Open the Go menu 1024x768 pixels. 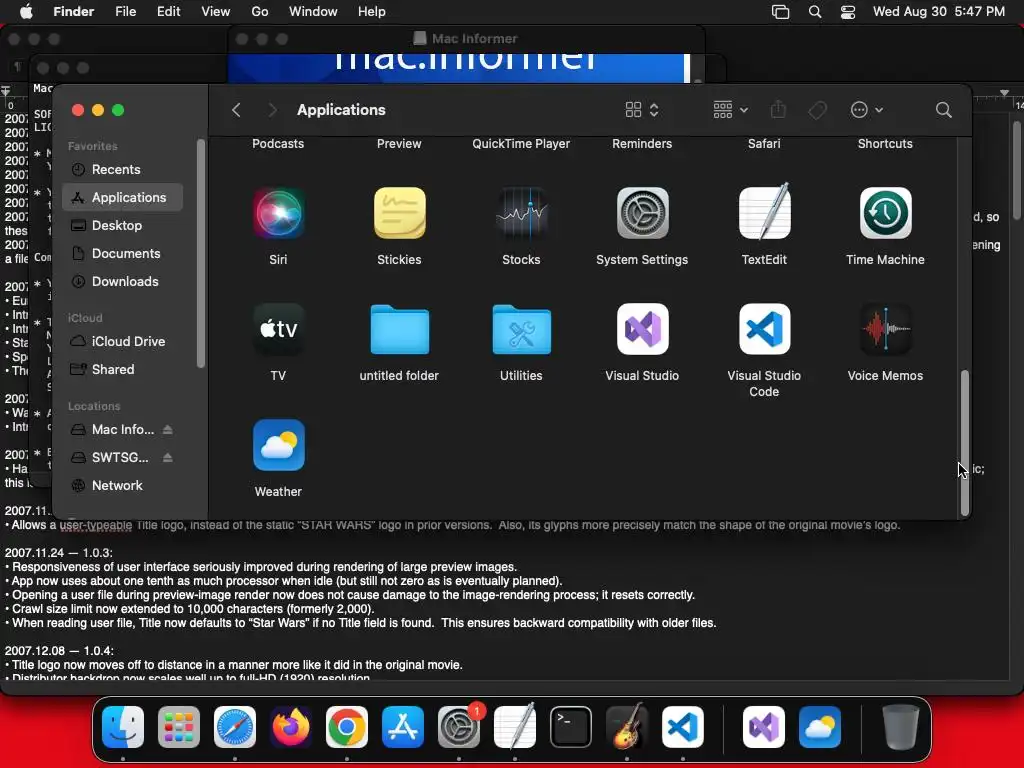coord(260,11)
